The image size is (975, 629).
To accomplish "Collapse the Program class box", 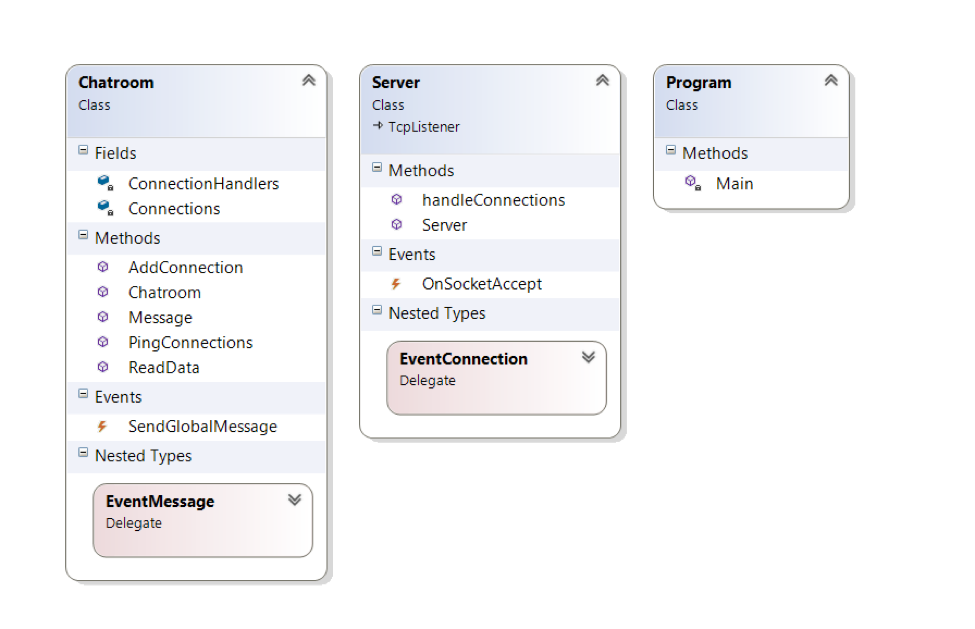I will click(x=831, y=81).
